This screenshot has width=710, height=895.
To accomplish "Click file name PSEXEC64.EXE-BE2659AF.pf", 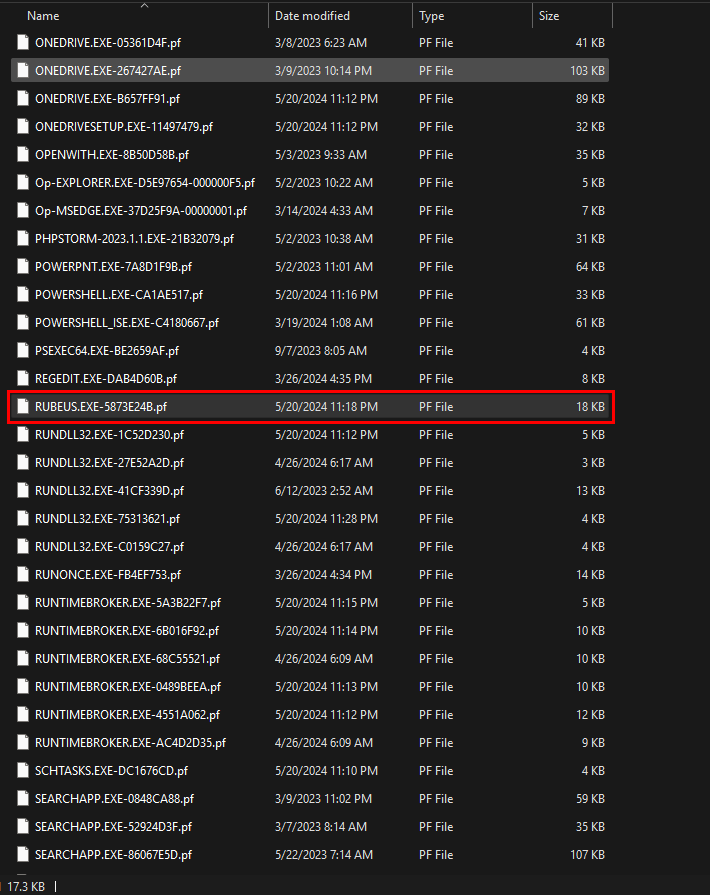I will click(x=107, y=350).
